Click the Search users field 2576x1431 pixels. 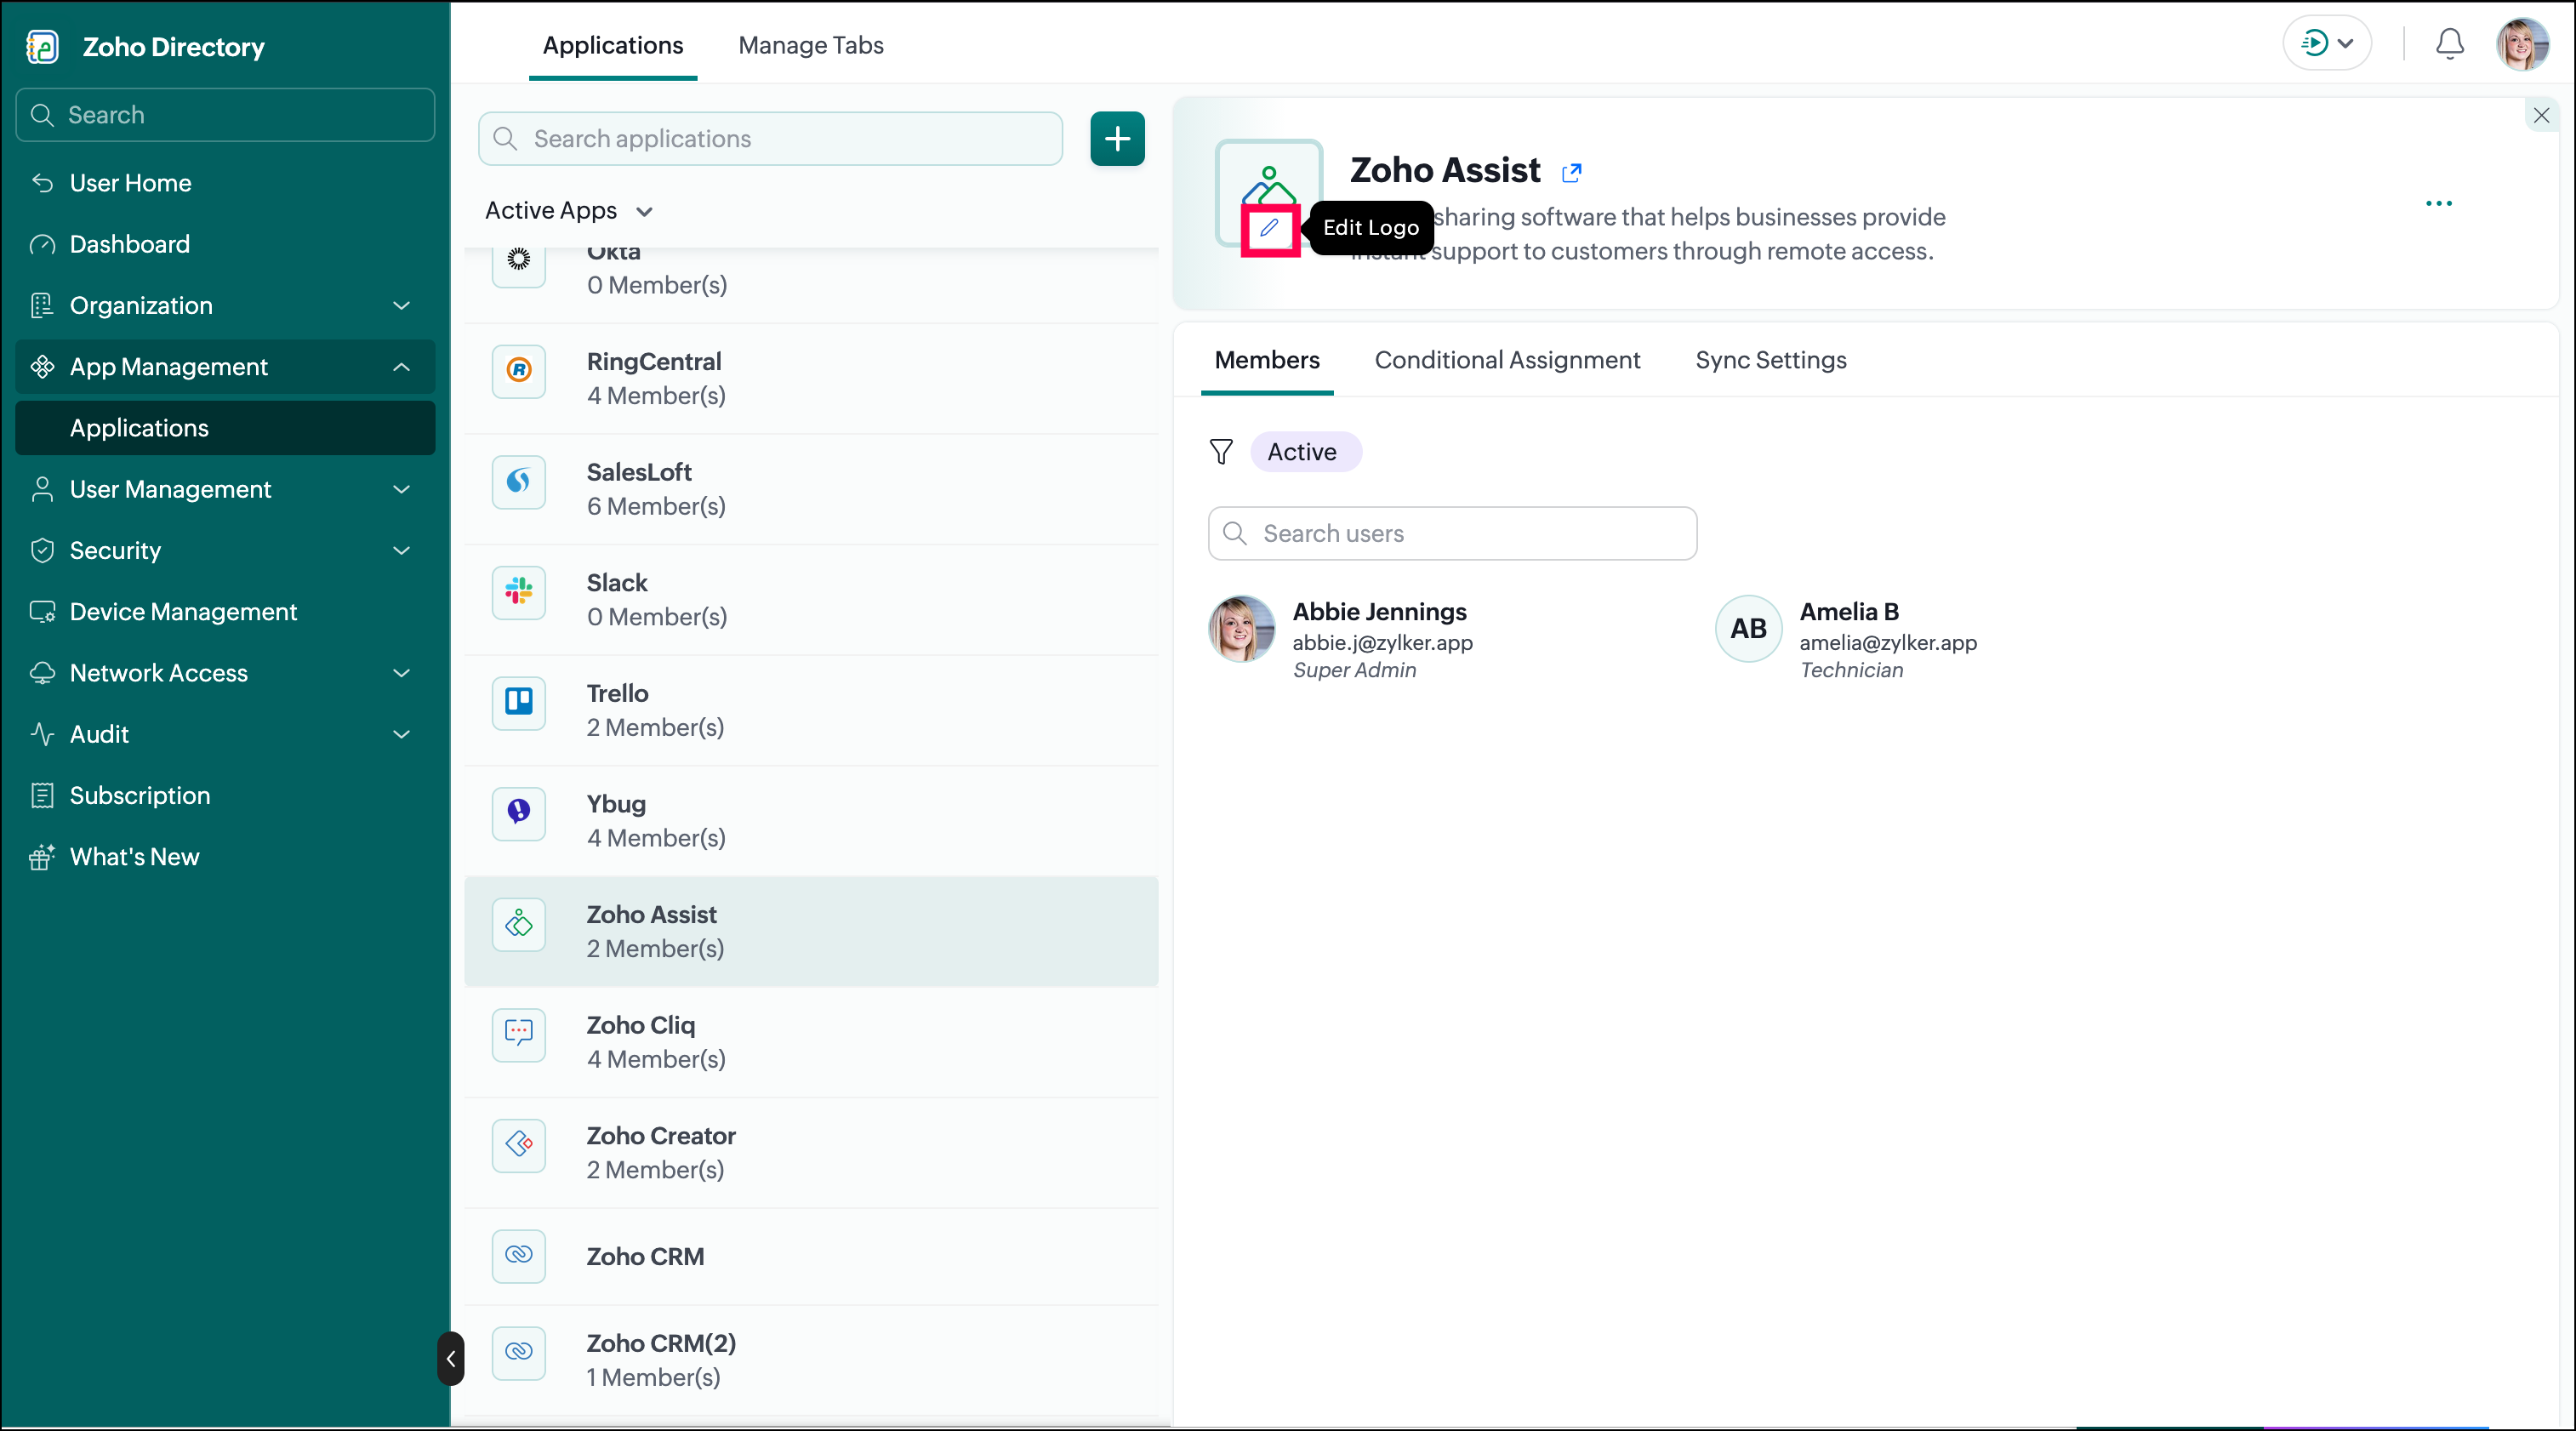click(x=1452, y=533)
